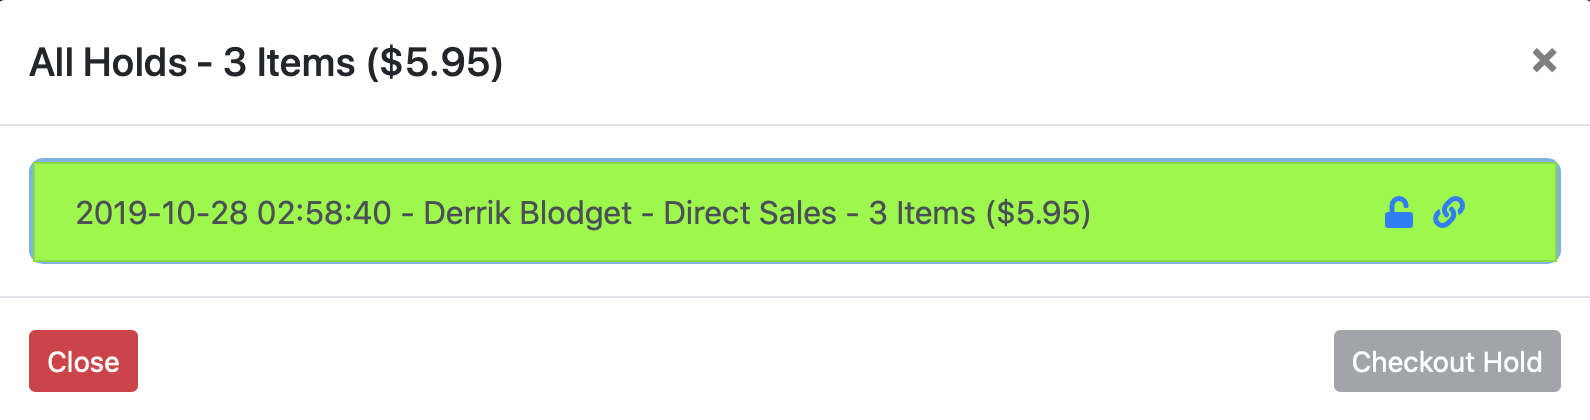
Task: Select the Derrik Blodget hold row
Action: click(x=795, y=212)
